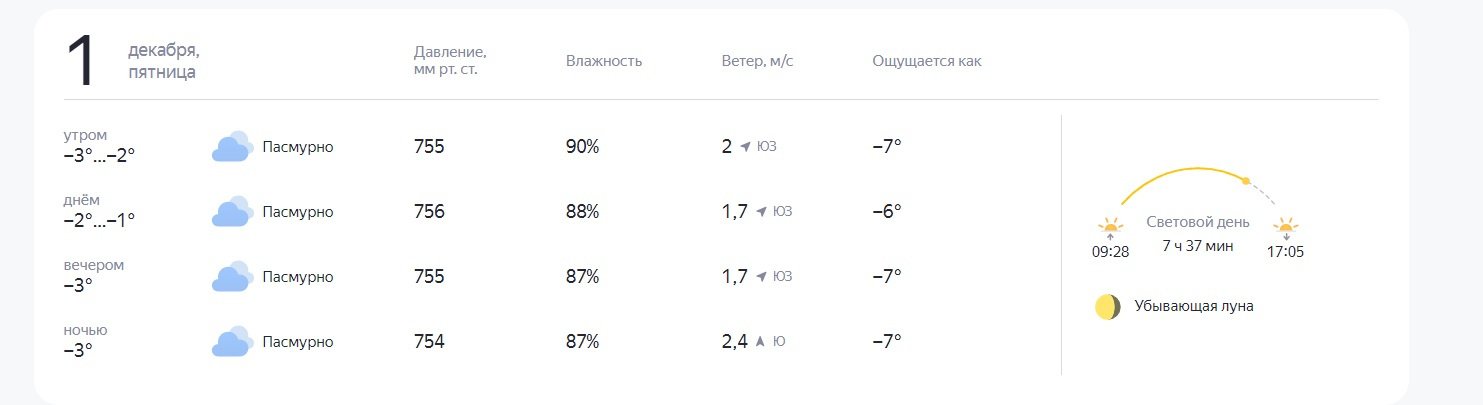Click the Влажность column header

pos(604,61)
